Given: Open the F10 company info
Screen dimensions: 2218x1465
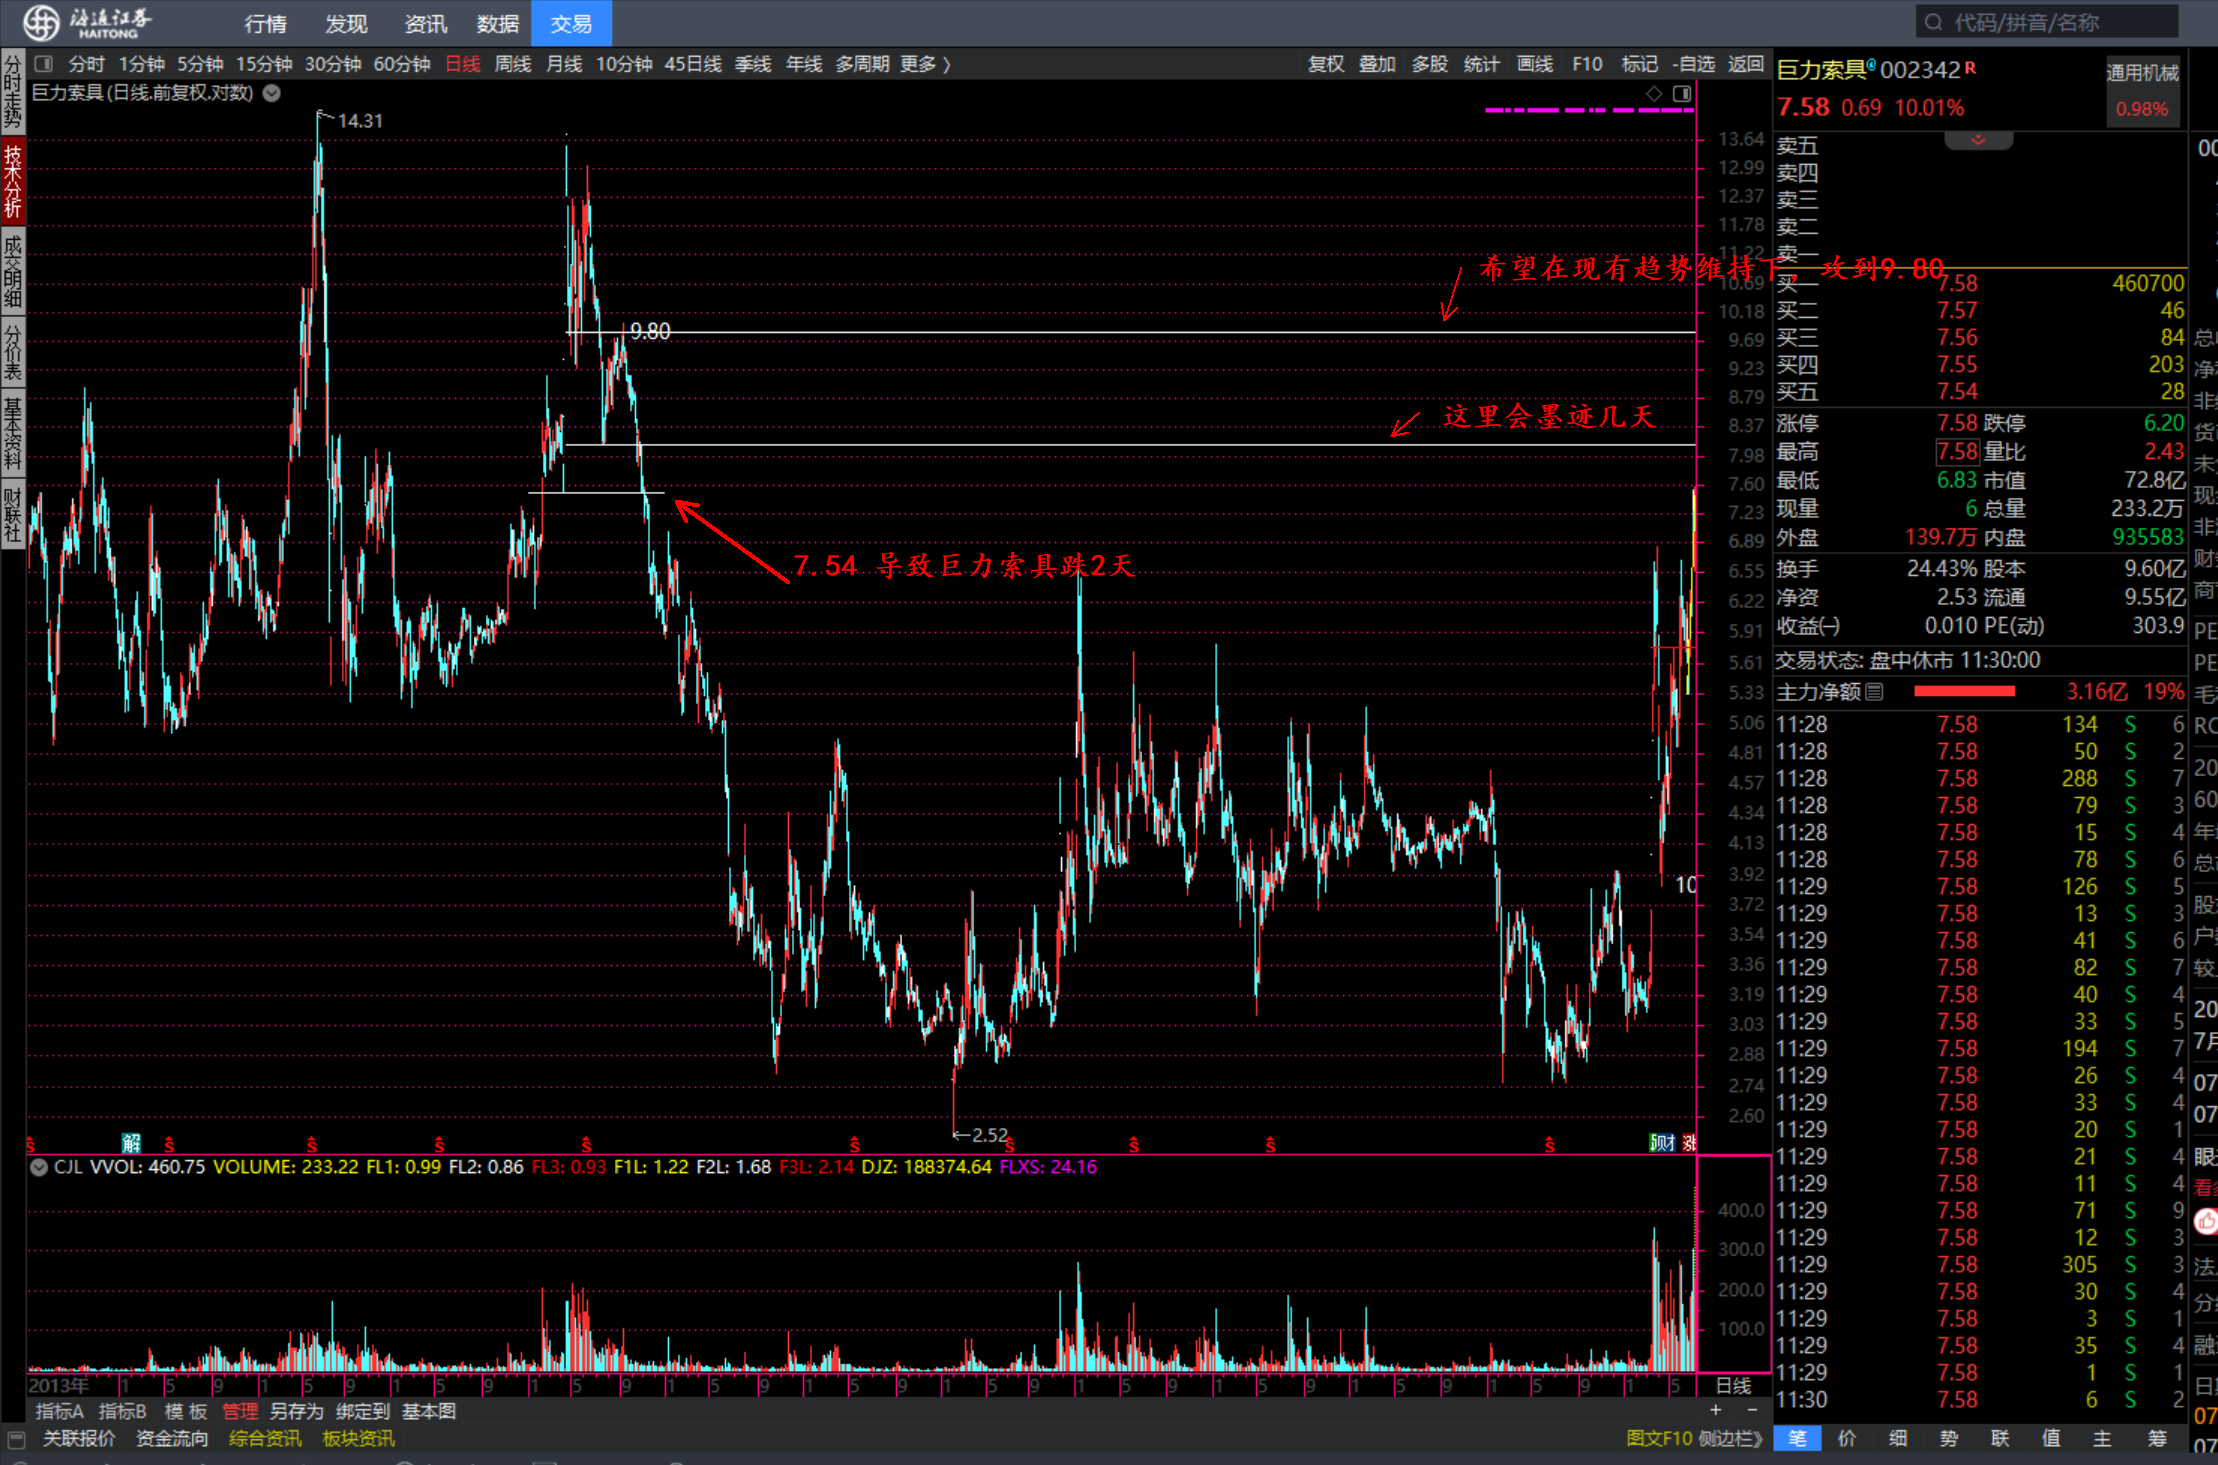Looking at the screenshot, I should point(1587,64).
